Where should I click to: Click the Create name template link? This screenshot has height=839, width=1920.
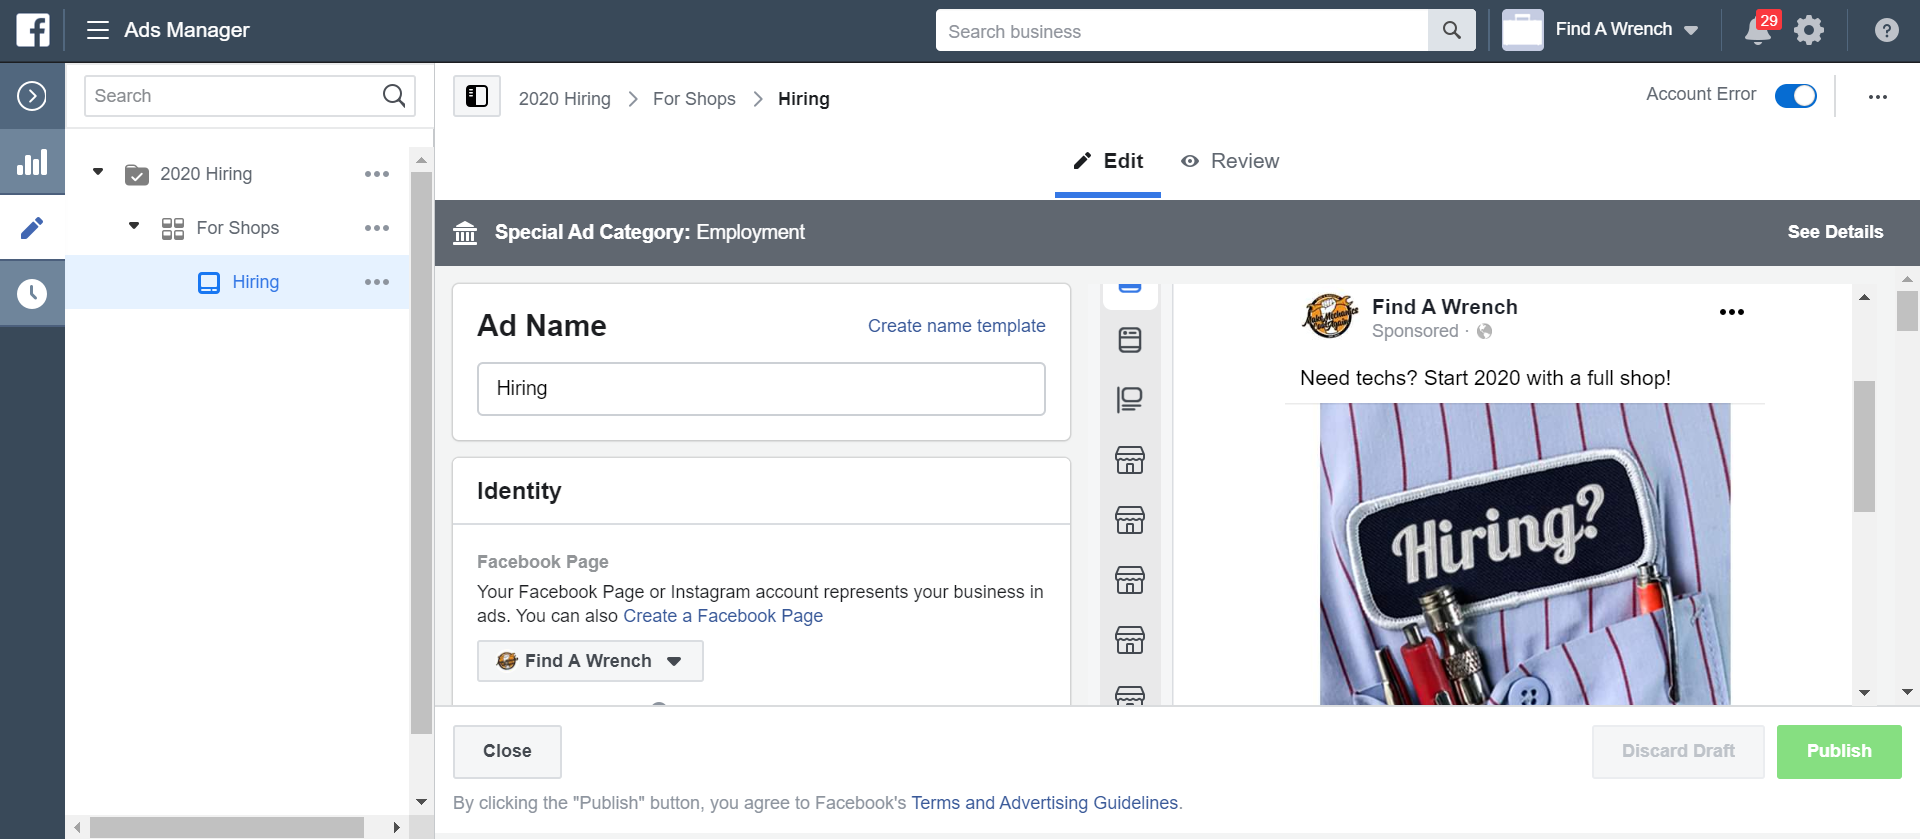click(956, 326)
